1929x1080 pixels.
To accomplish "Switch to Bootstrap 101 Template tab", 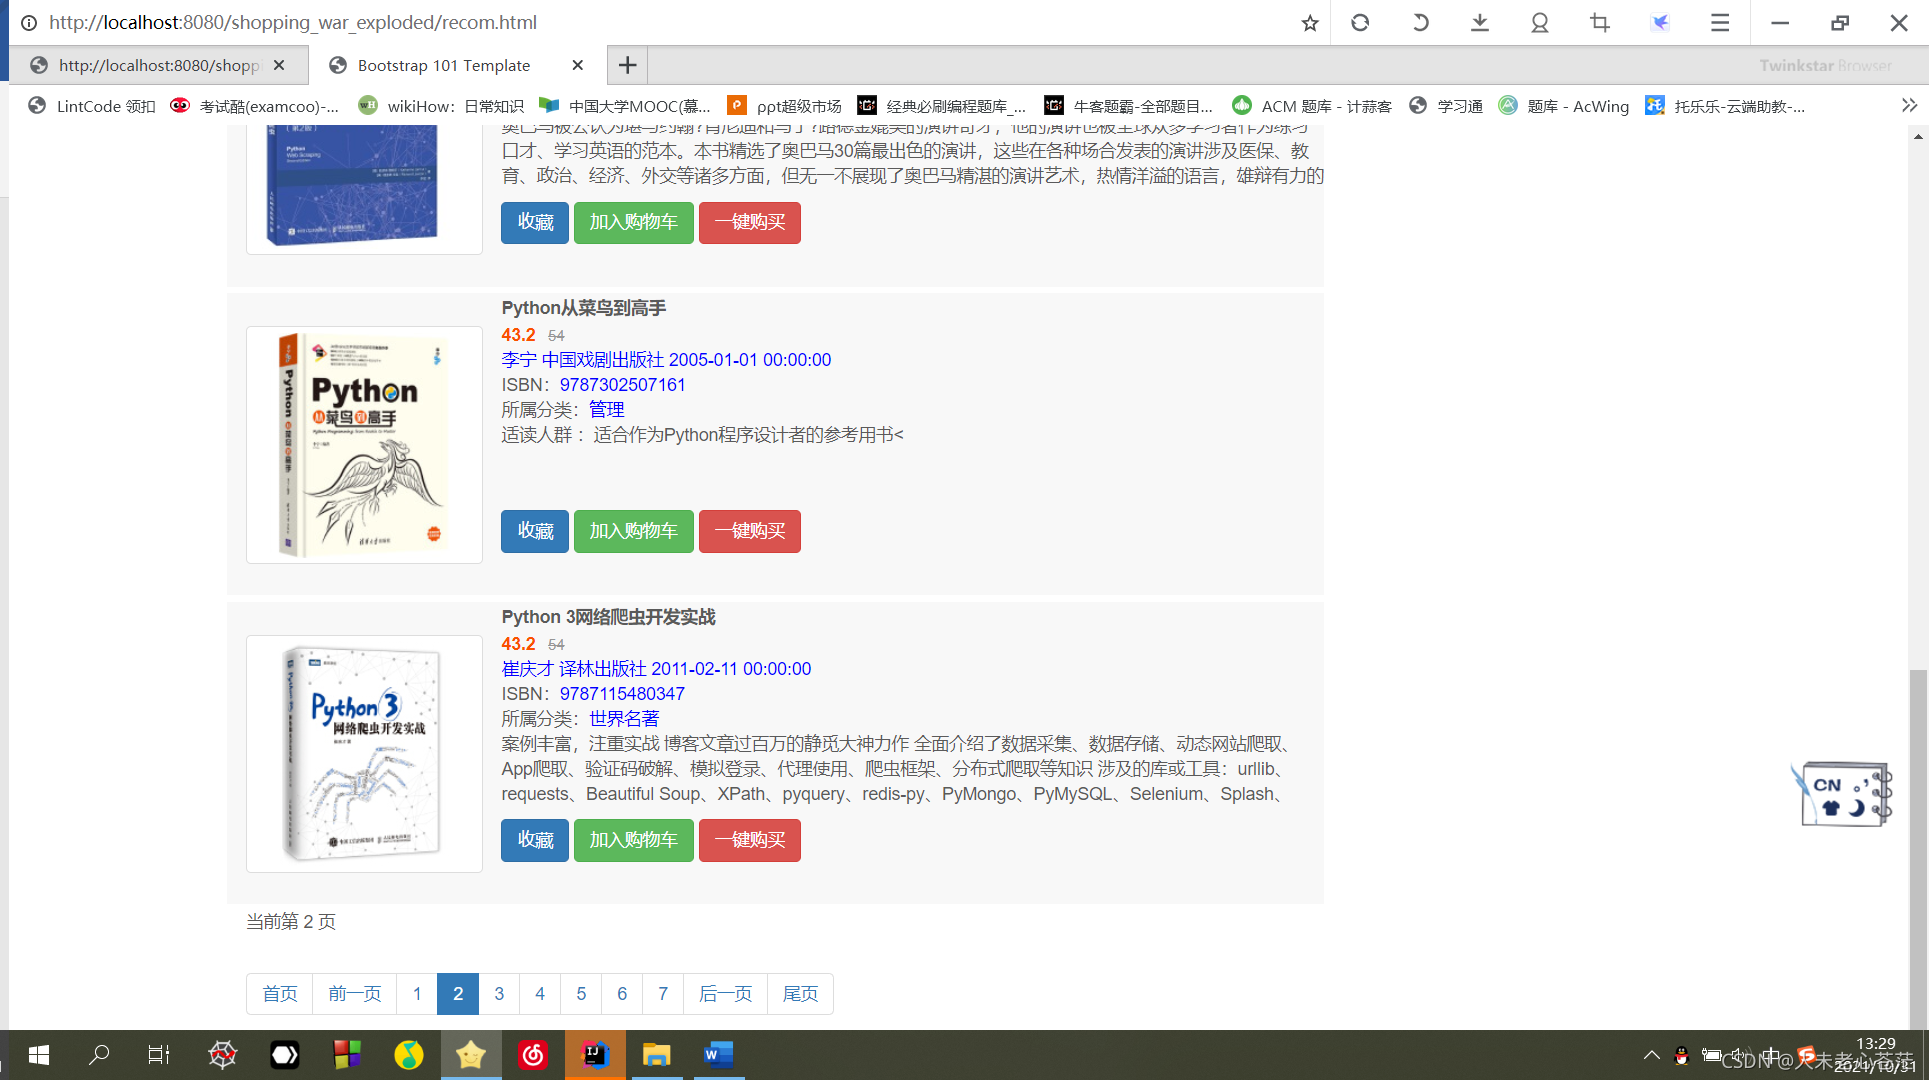I will tap(444, 65).
